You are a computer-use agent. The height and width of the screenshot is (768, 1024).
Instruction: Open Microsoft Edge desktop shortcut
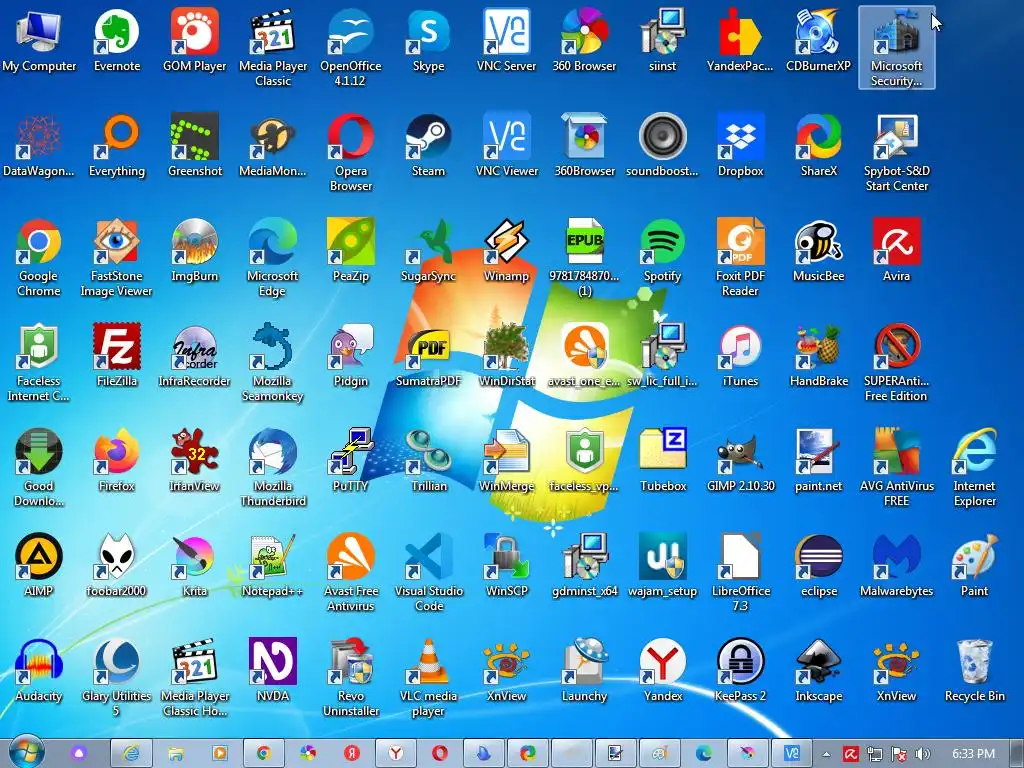(x=272, y=259)
